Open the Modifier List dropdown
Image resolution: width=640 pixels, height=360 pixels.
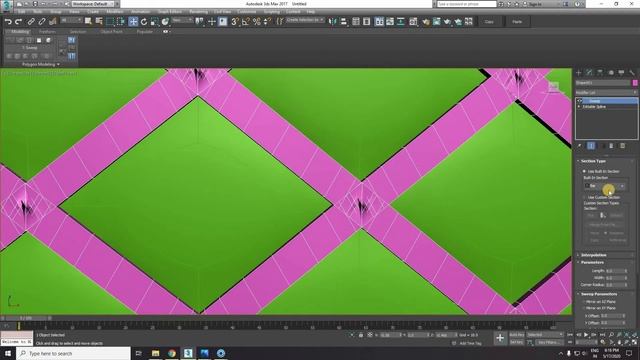(x=606, y=93)
